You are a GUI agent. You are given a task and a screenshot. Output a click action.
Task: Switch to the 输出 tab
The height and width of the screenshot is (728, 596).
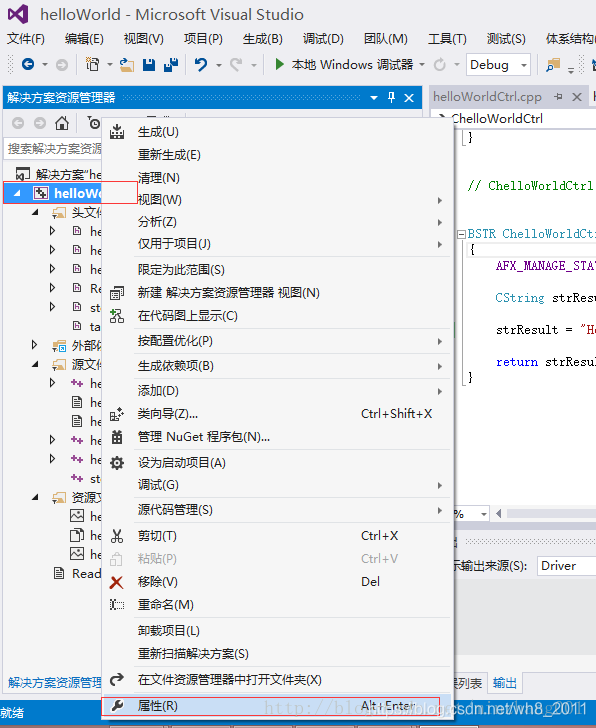click(505, 683)
